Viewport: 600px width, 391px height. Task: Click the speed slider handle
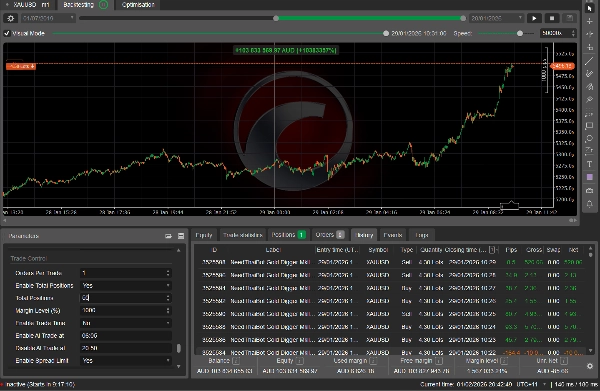pyautogui.click(x=520, y=33)
